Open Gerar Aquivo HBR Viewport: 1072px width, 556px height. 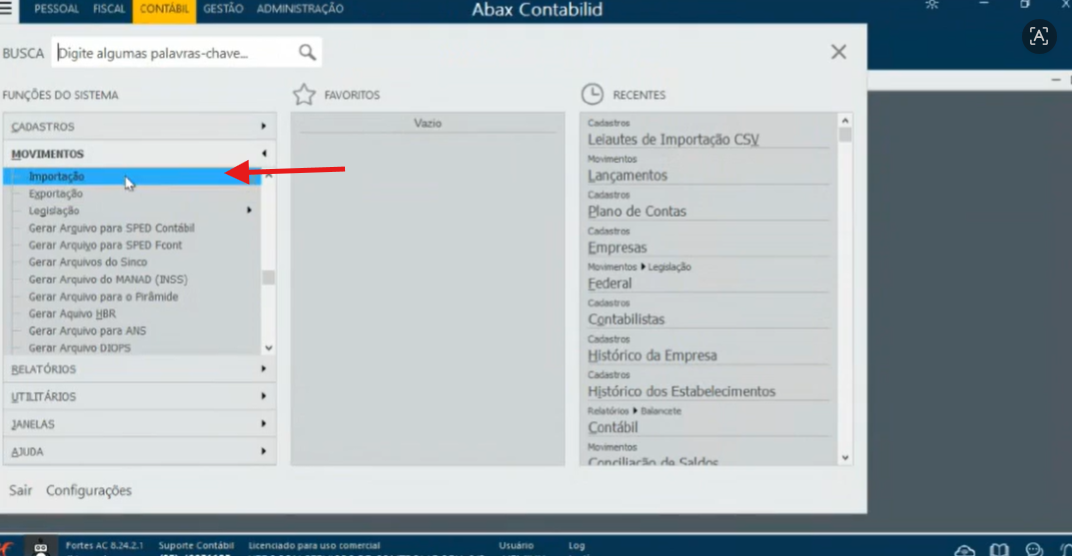(72, 313)
